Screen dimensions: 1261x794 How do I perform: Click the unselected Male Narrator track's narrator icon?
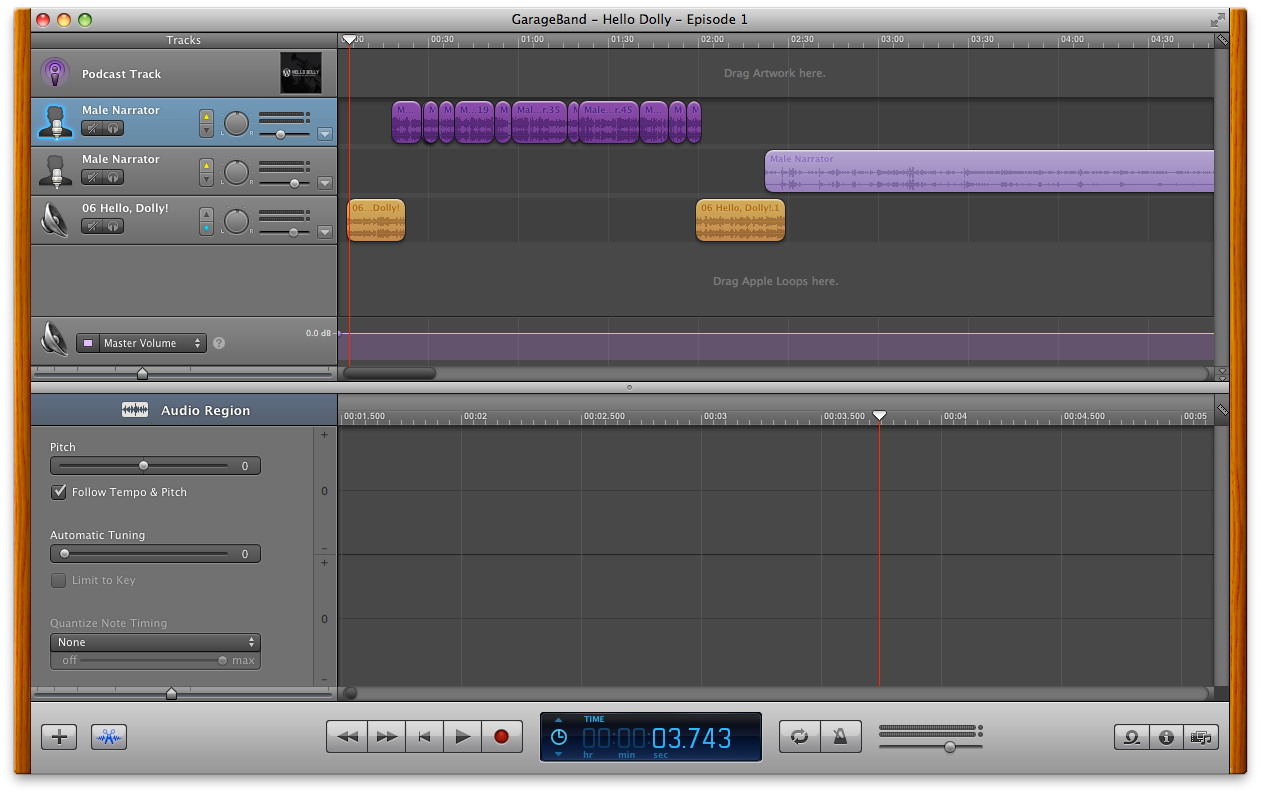[56, 170]
